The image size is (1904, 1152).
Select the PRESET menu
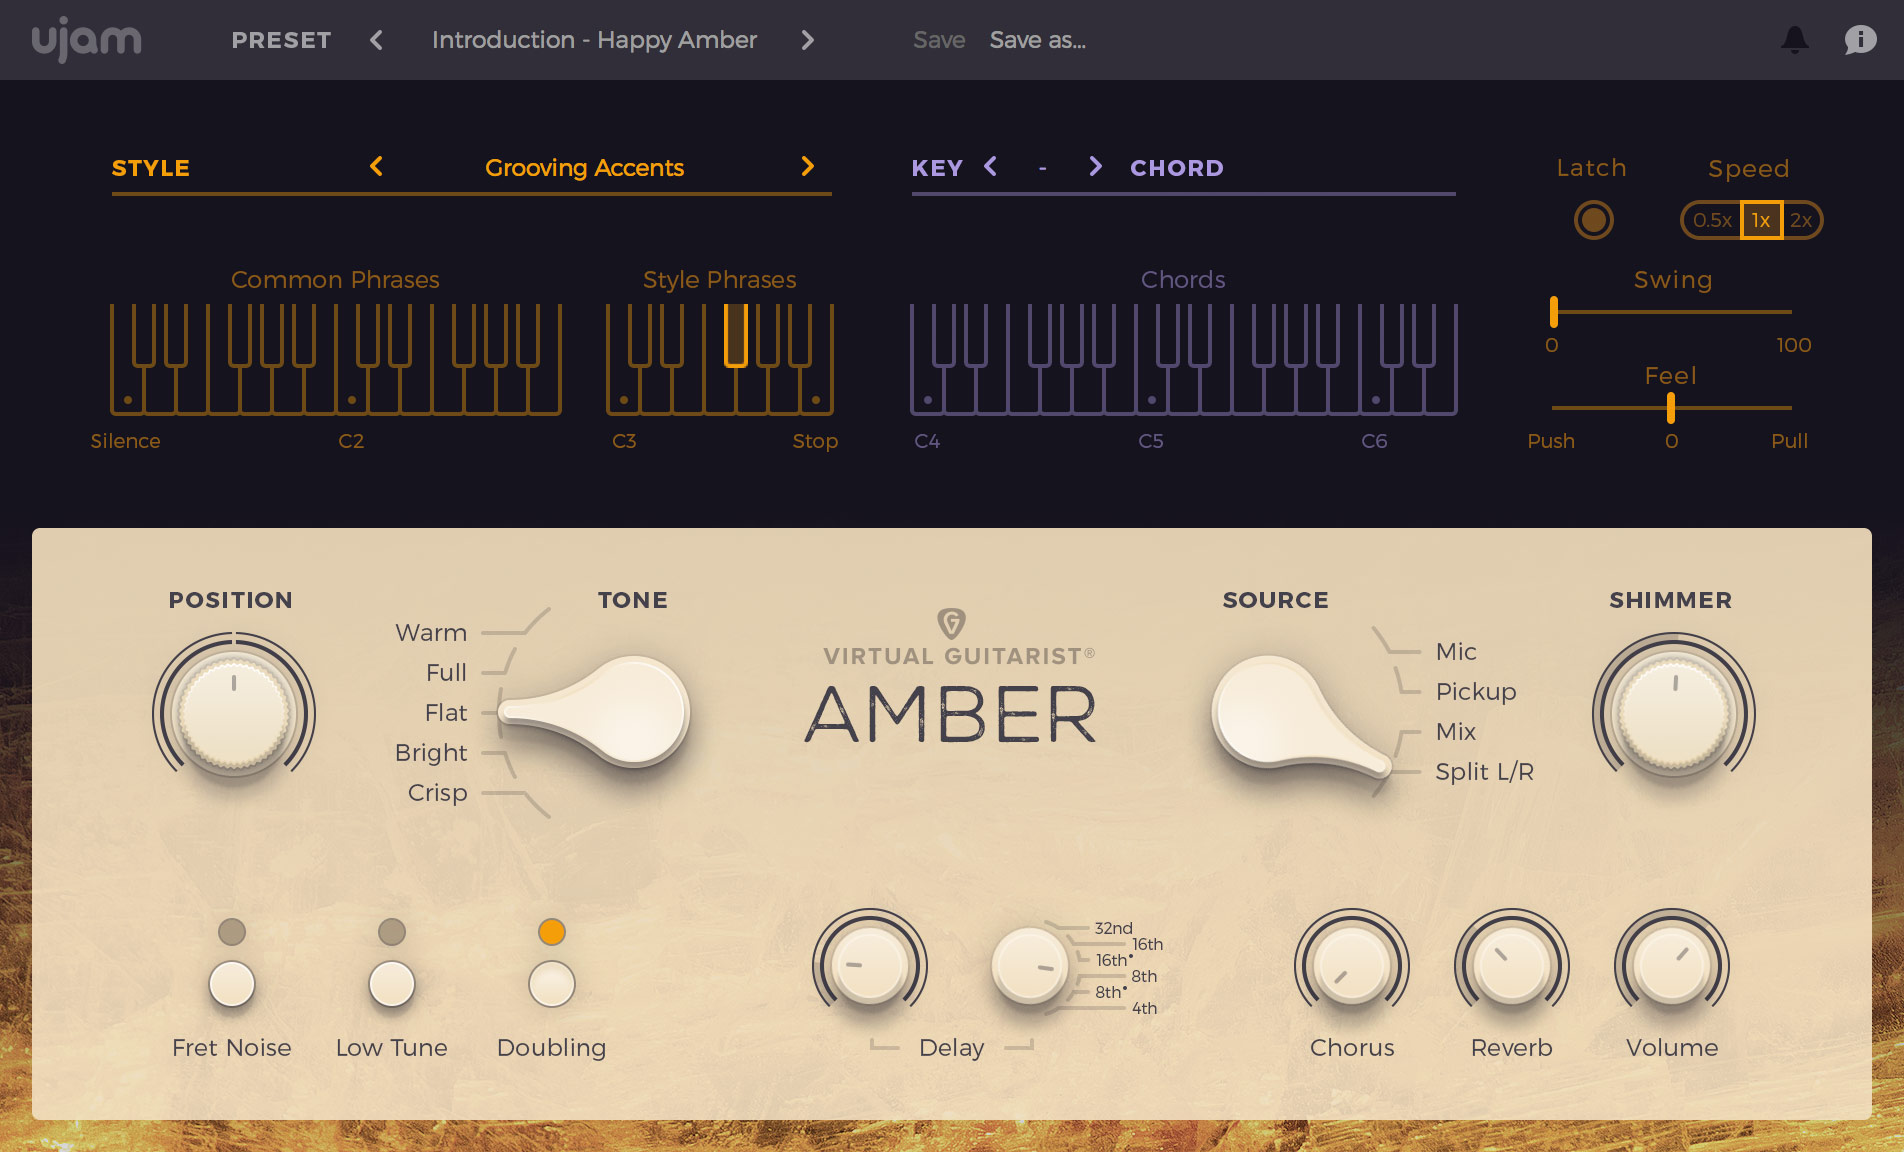[x=281, y=40]
